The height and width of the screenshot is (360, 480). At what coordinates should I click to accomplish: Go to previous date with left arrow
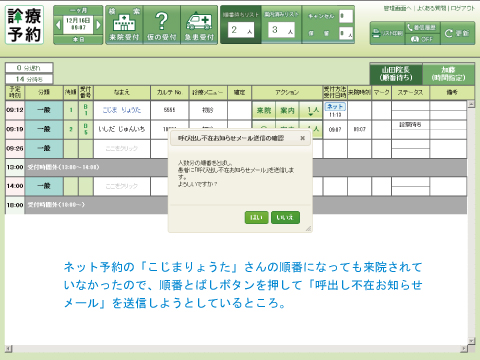58,25
